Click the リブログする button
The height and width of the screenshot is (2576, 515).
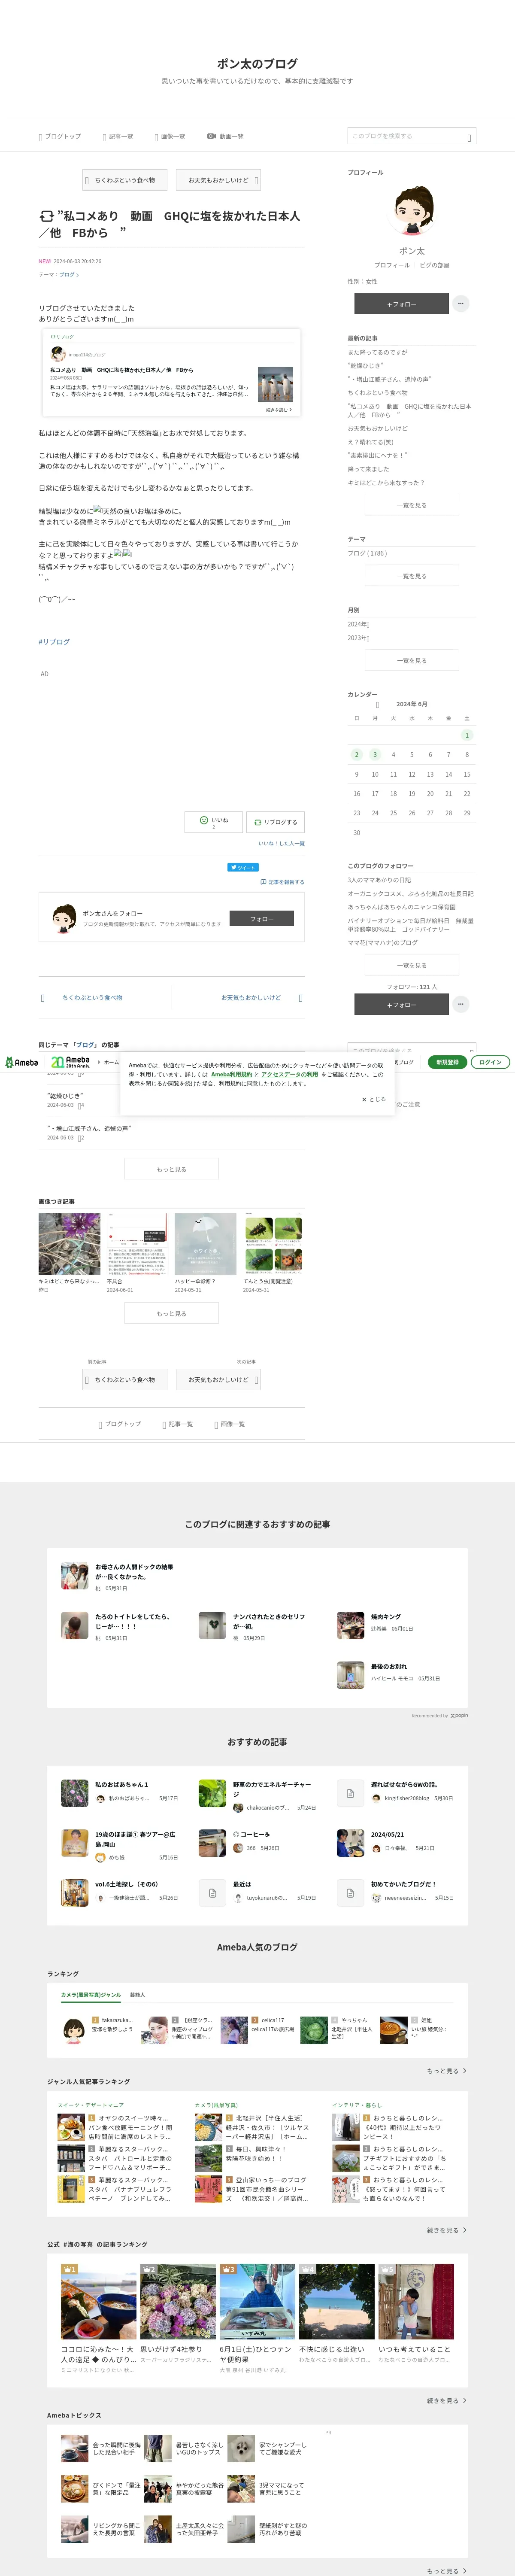(275, 822)
